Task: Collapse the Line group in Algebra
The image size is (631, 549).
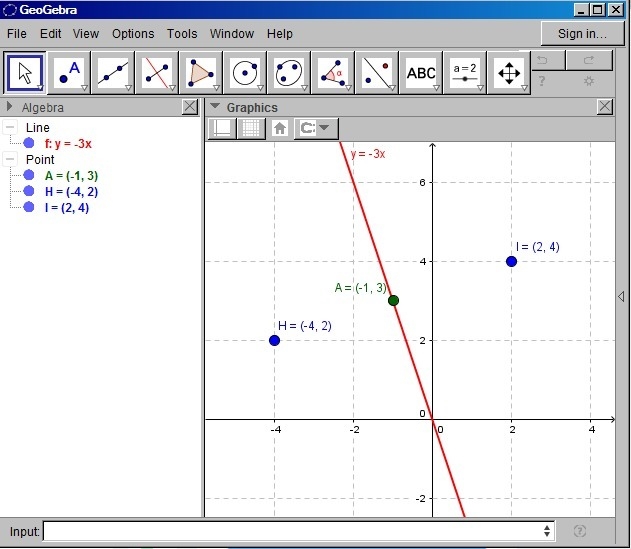Action: 10,127
